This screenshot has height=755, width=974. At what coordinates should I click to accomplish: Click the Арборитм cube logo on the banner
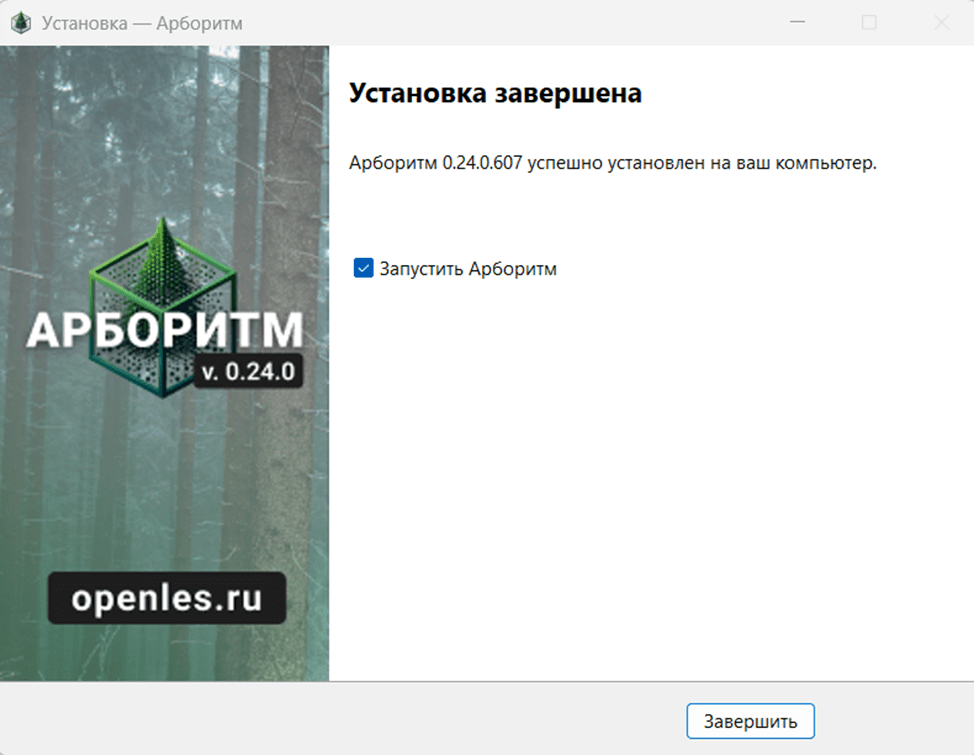point(163,306)
